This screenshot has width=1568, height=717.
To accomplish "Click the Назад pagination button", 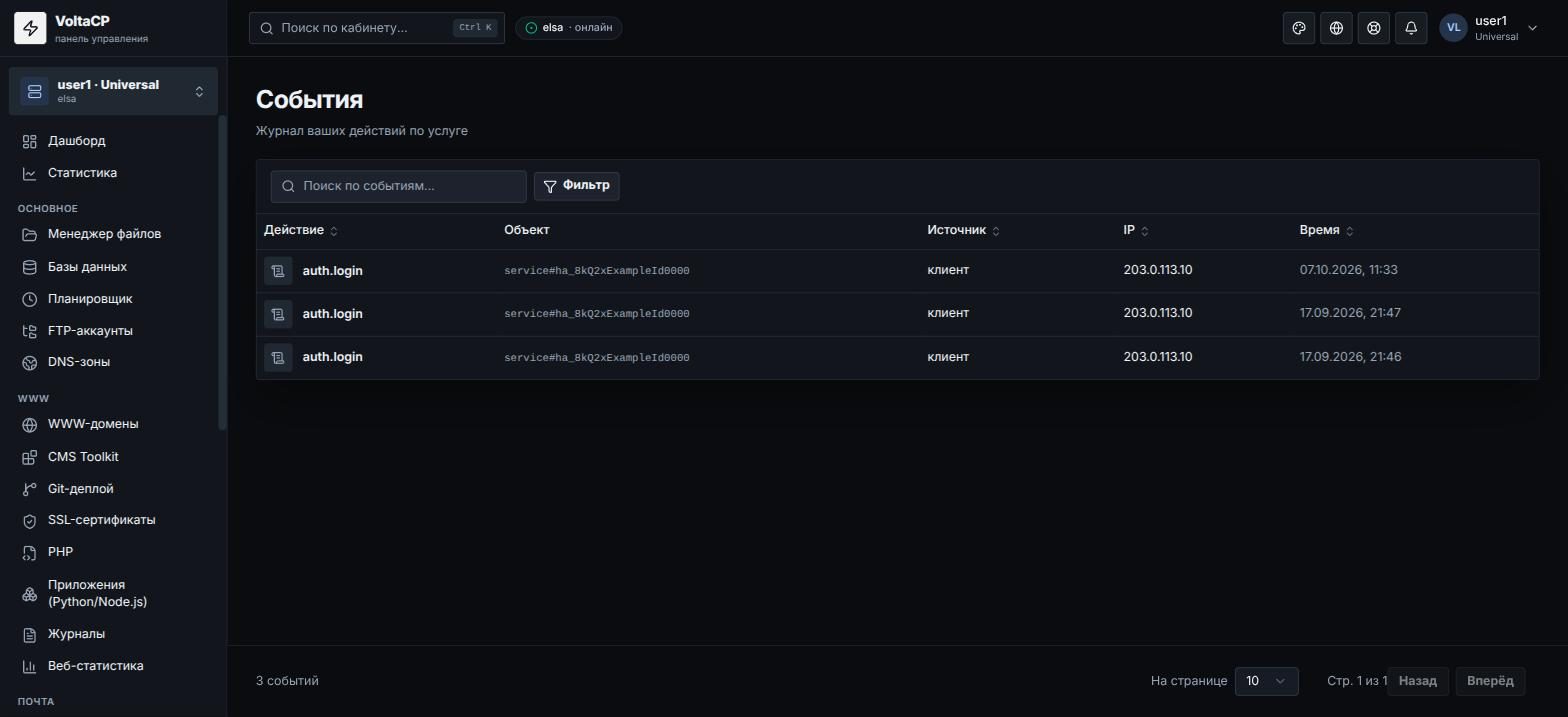I will [1418, 681].
